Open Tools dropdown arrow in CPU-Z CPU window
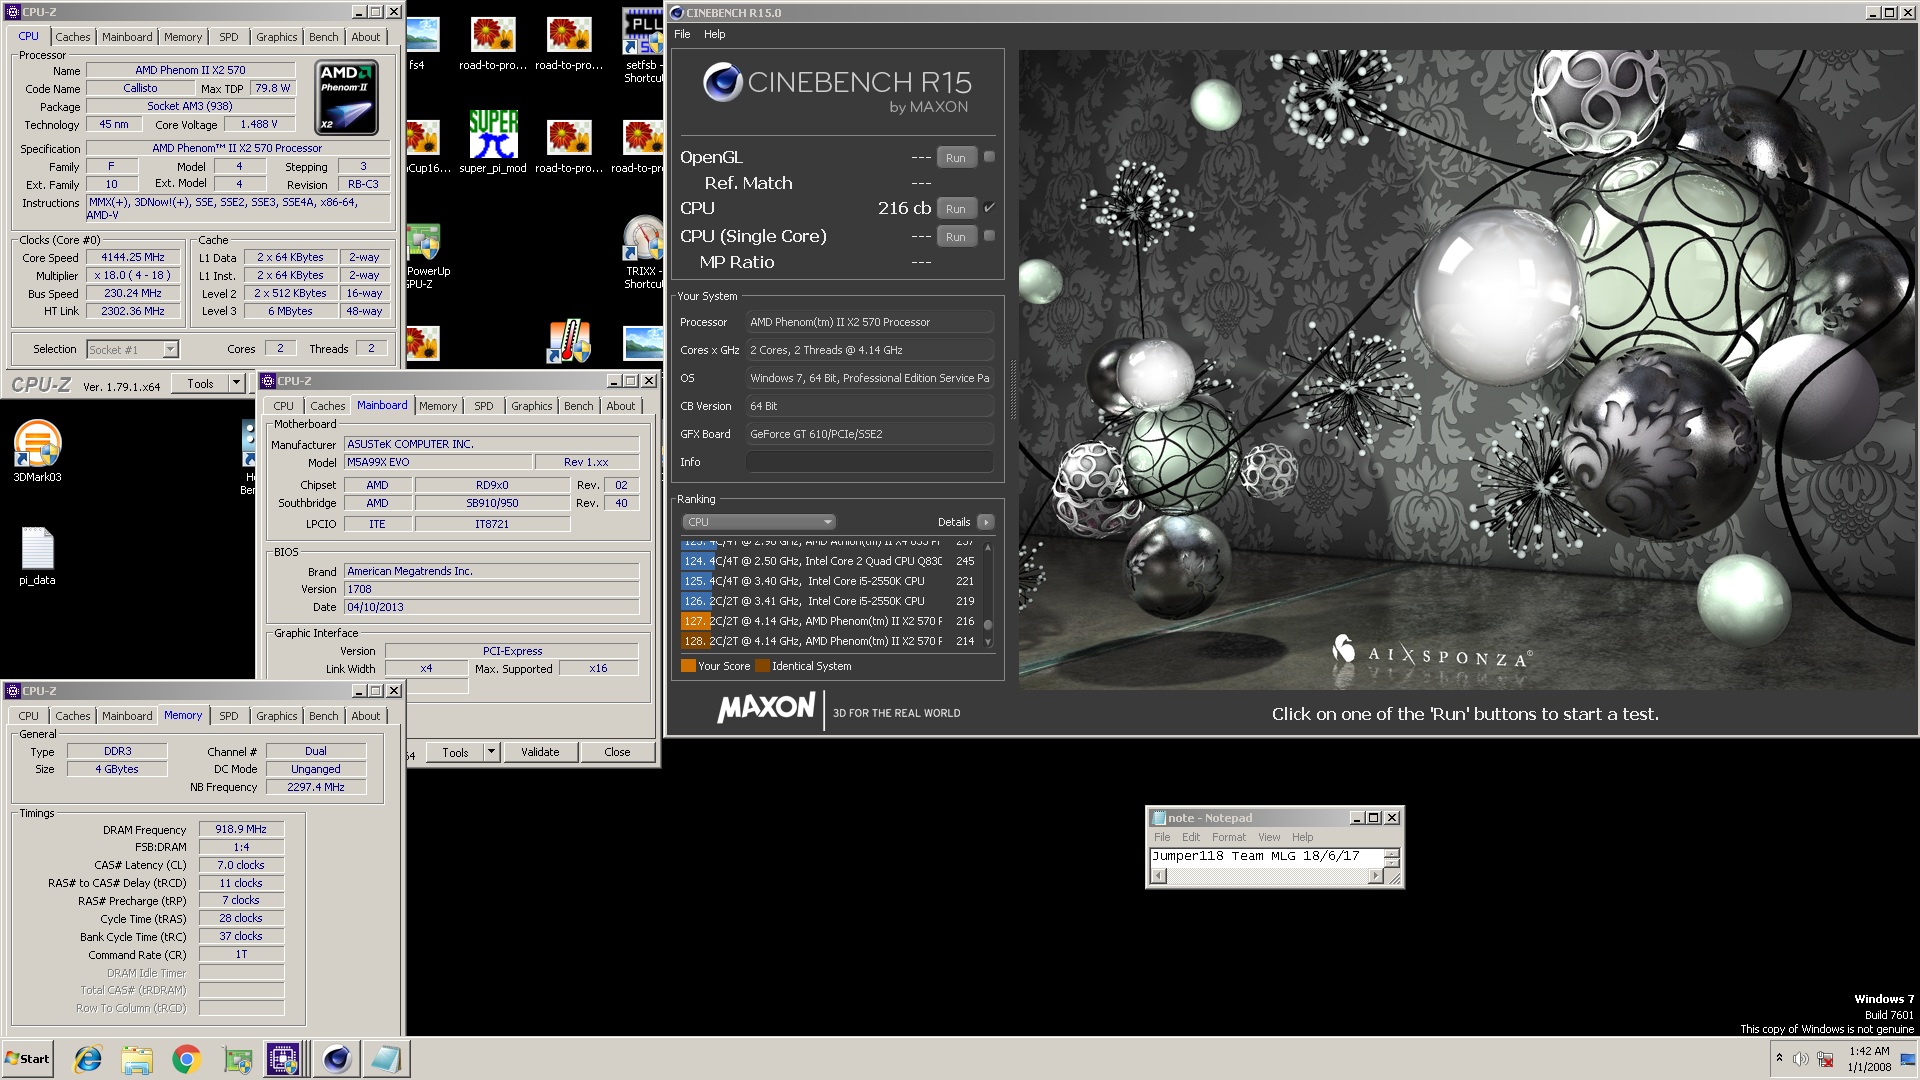1920x1080 pixels. coord(236,383)
